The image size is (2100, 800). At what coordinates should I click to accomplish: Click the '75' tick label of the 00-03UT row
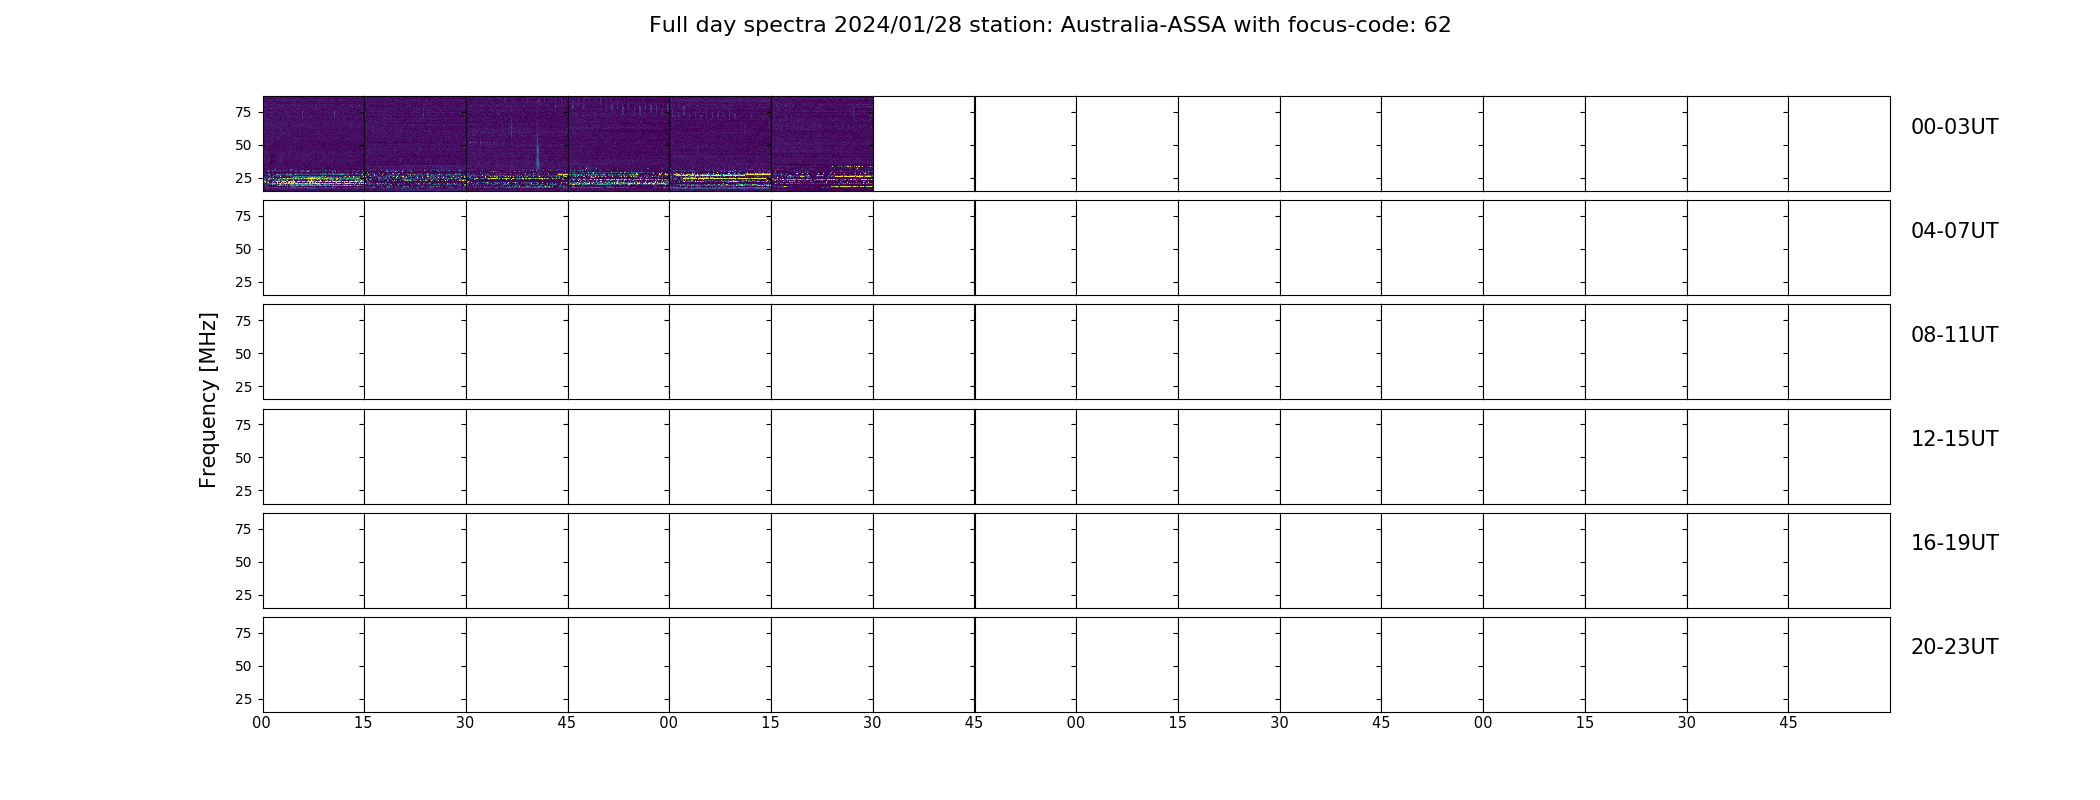pyautogui.click(x=243, y=112)
